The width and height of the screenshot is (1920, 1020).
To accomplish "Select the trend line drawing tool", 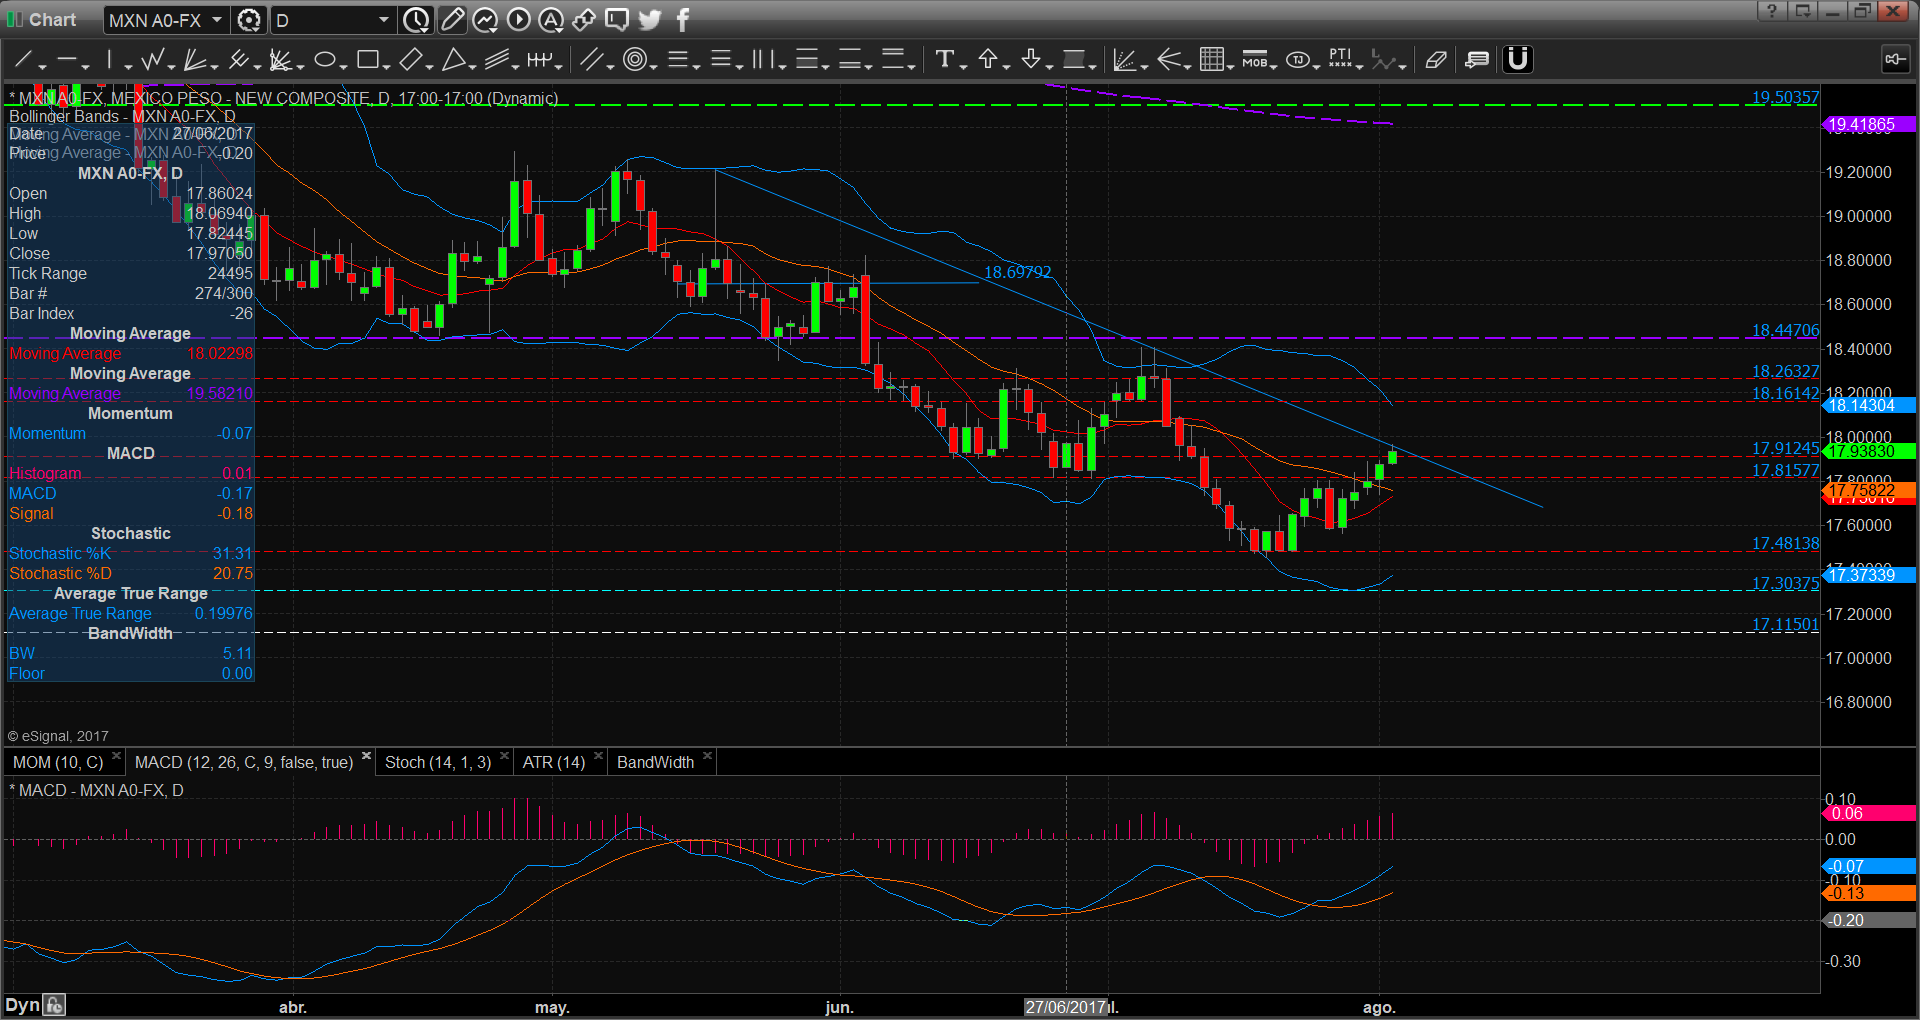I will tap(24, 60).
